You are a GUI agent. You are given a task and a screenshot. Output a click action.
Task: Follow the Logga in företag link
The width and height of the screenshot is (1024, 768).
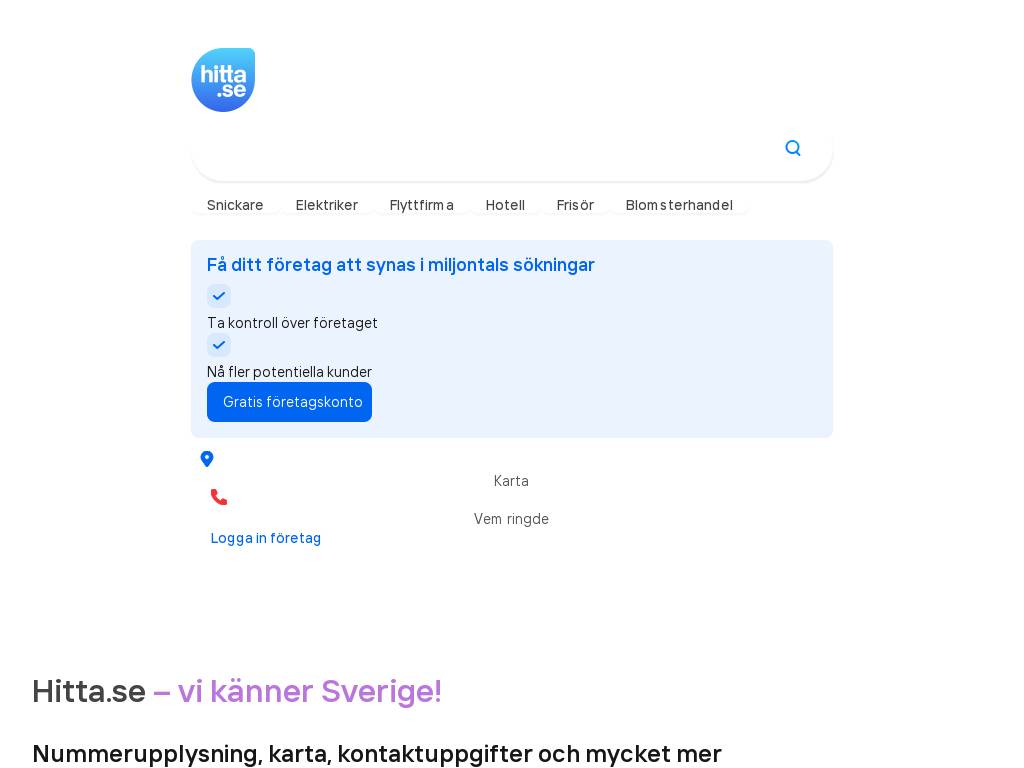click(266, 538)
